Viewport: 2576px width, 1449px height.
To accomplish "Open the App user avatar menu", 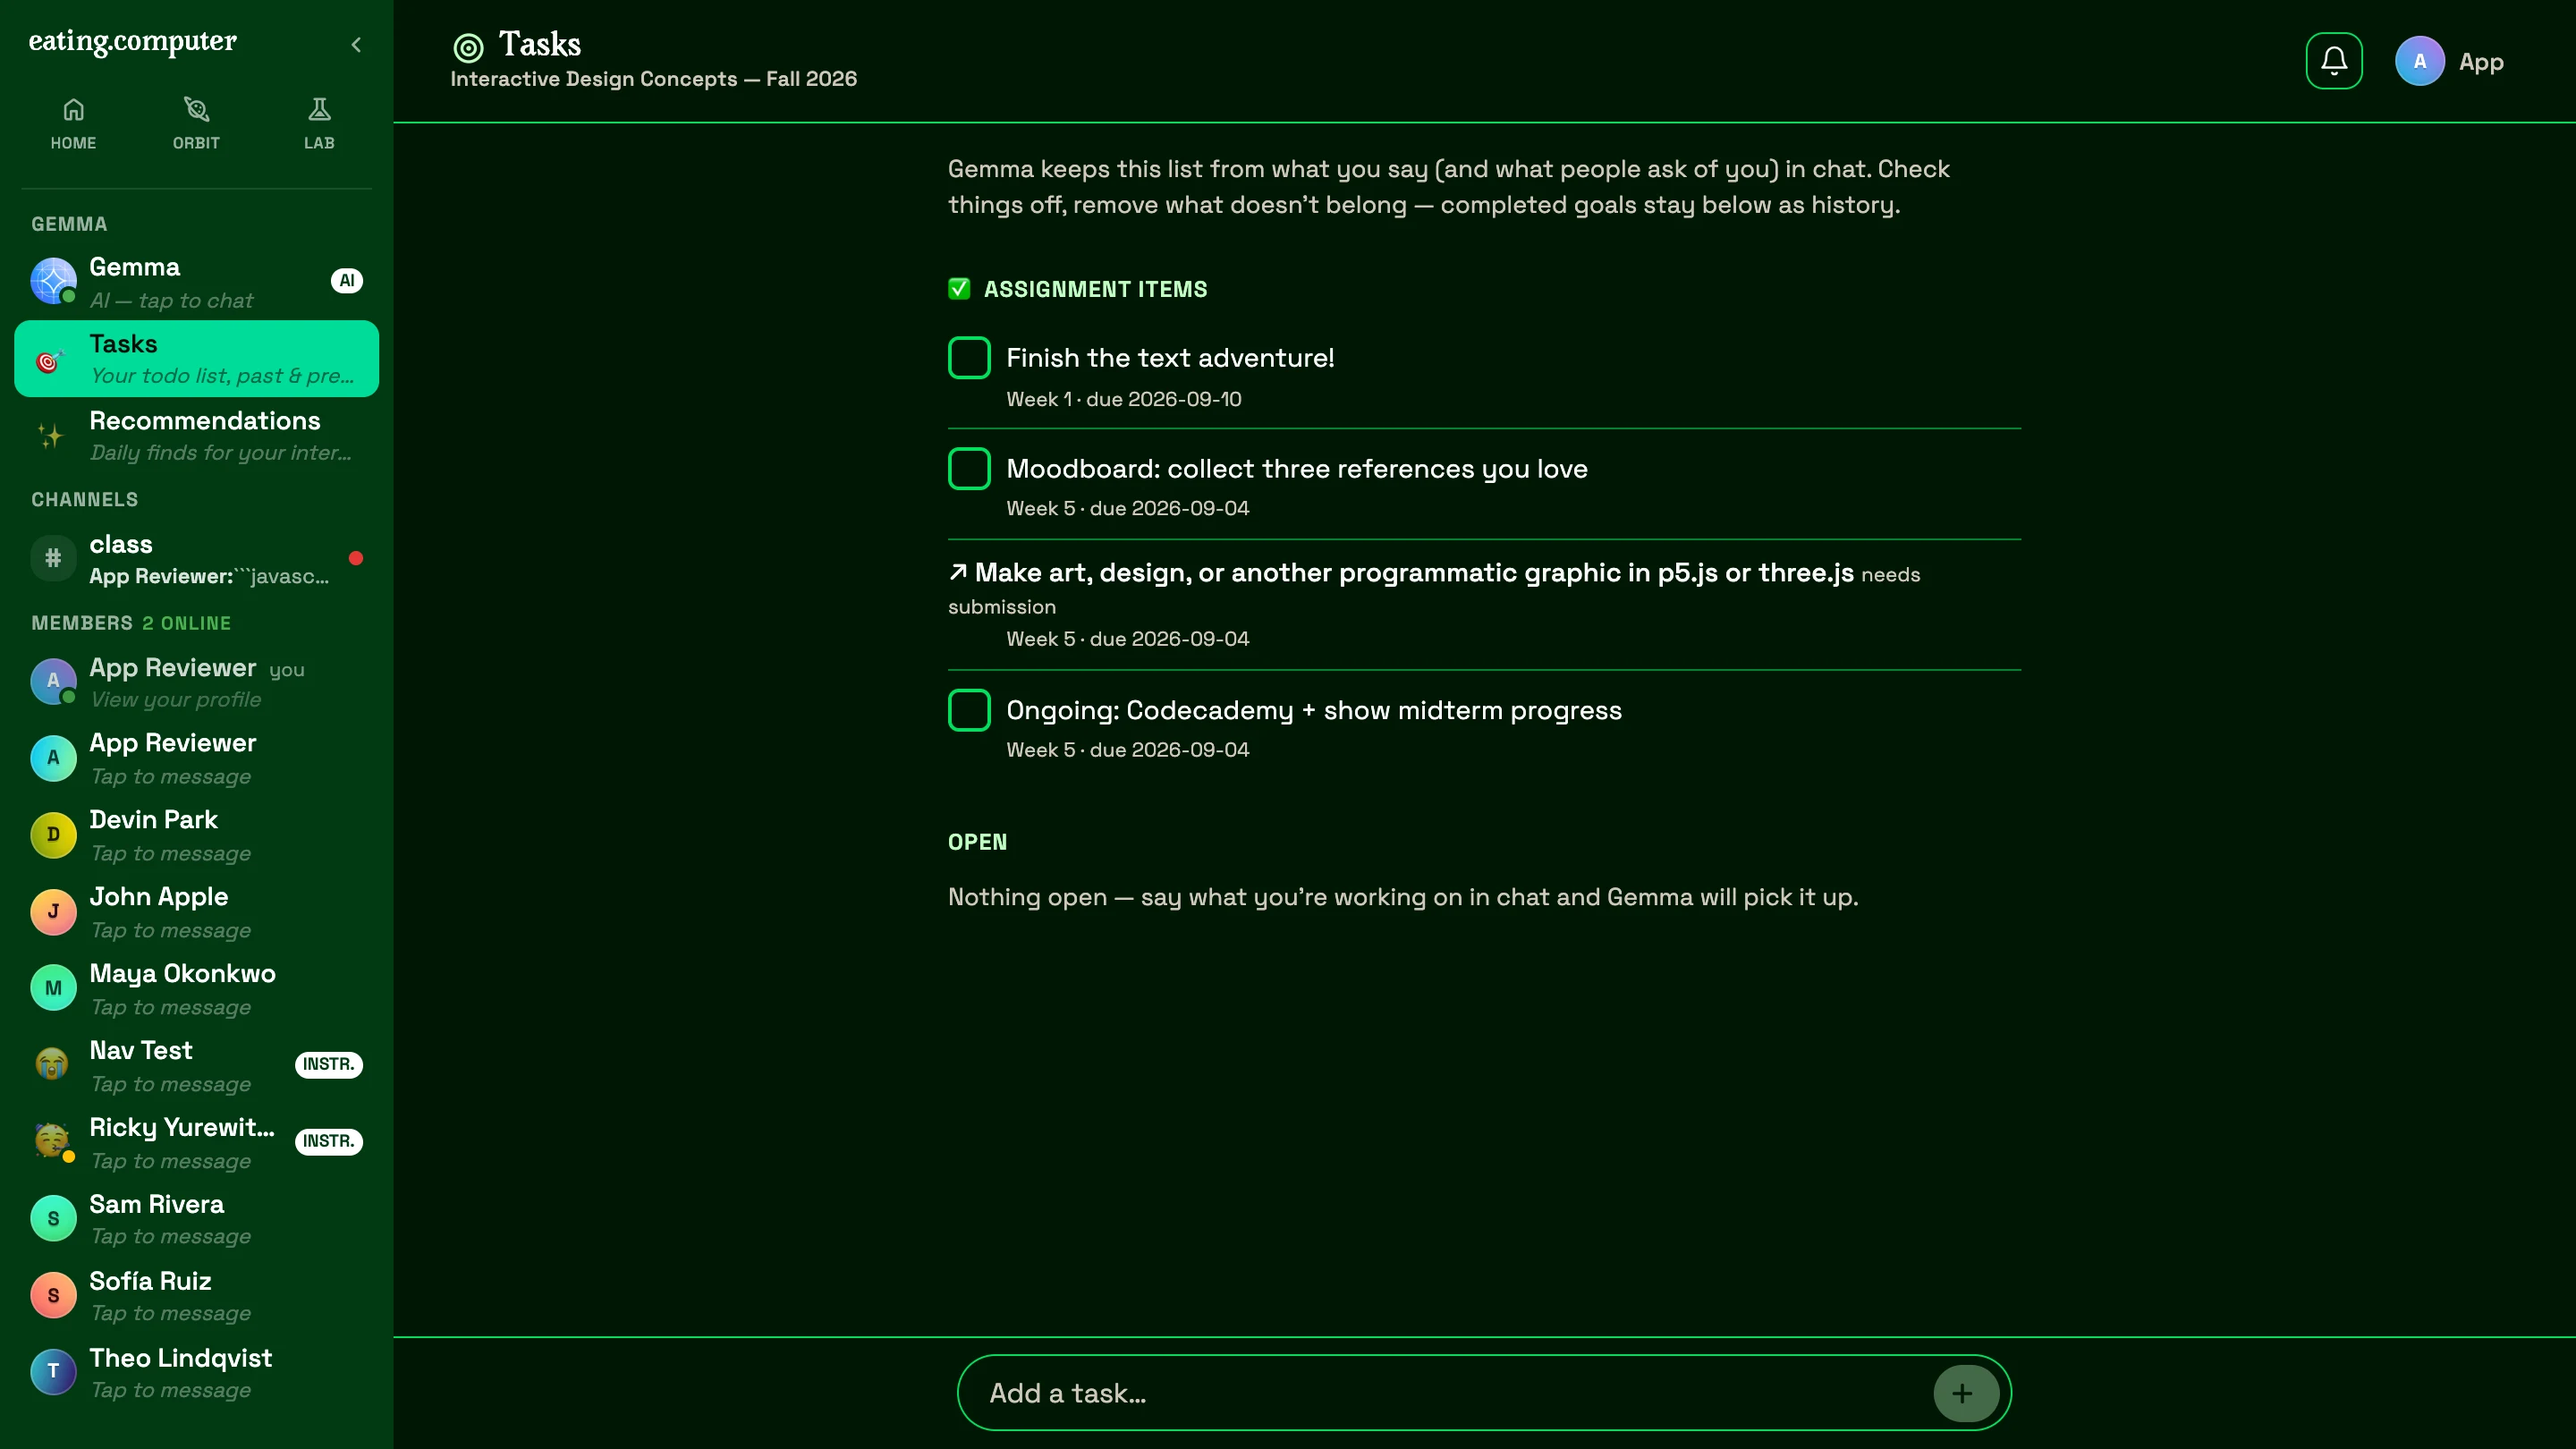I will pyautogui.click(x=2420, y=61).
